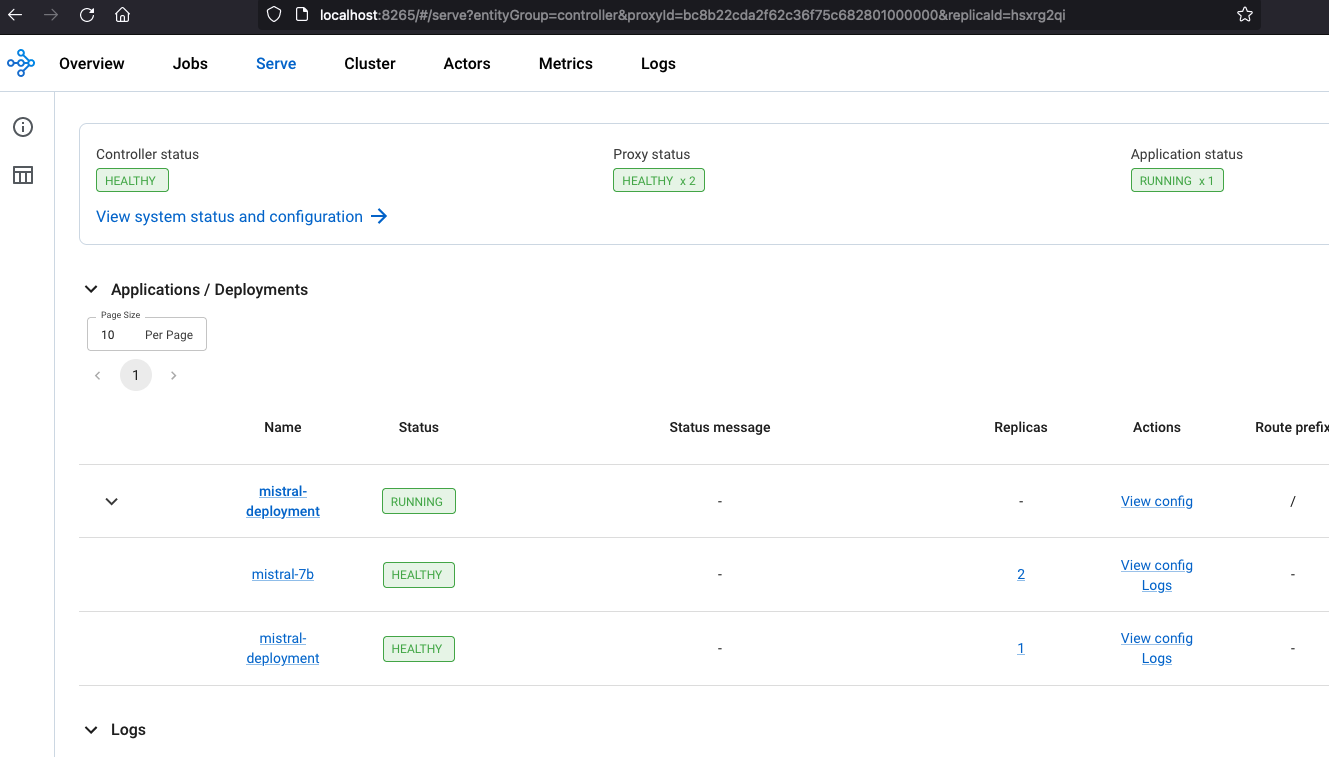The height and width of the screenshot is (757, 1329).
Task: Click the Ray logo icon
Action: (21, 63)
